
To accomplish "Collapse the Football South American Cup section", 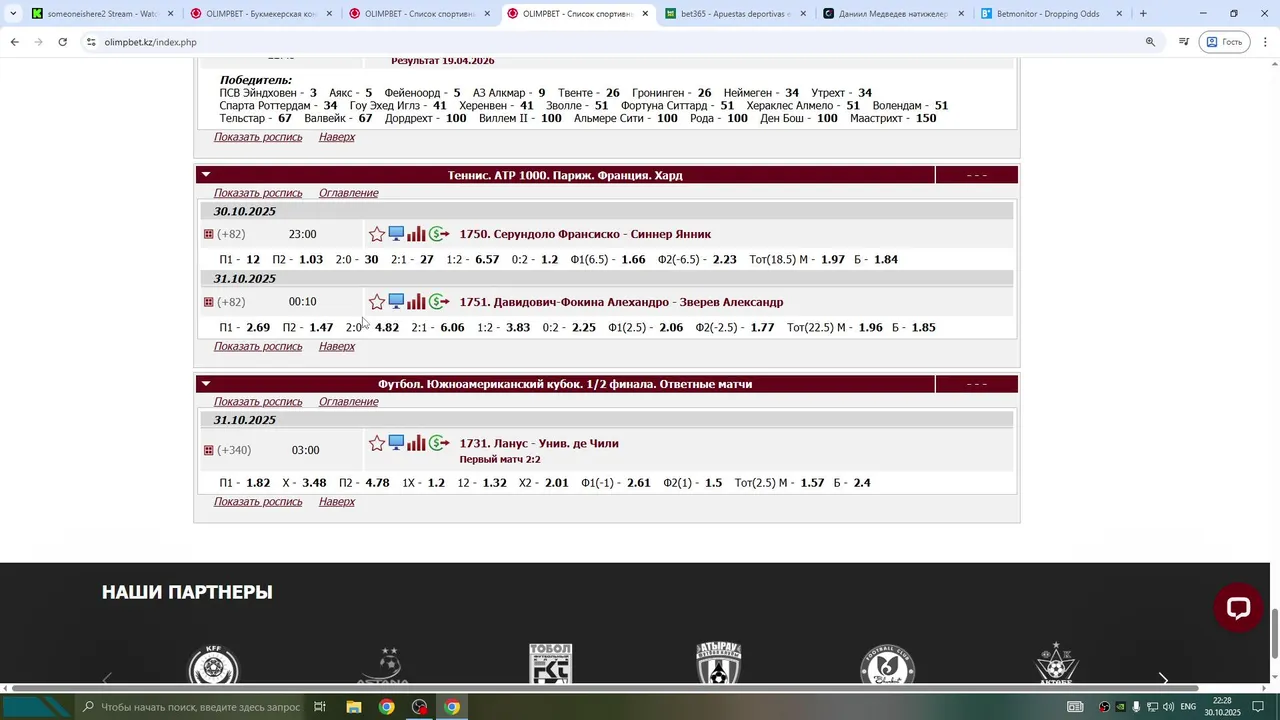I will pos(206,384).
